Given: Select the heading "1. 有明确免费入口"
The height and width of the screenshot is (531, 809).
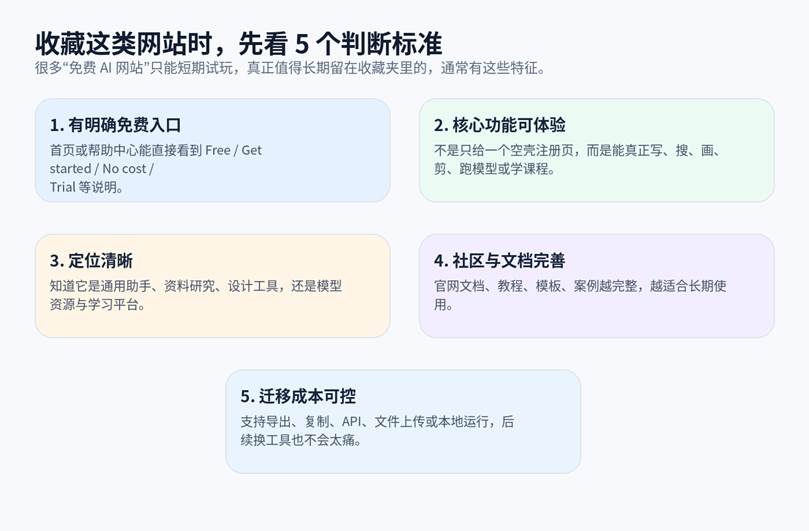Looking at the screenshot, I should click(x=115, y=125).
